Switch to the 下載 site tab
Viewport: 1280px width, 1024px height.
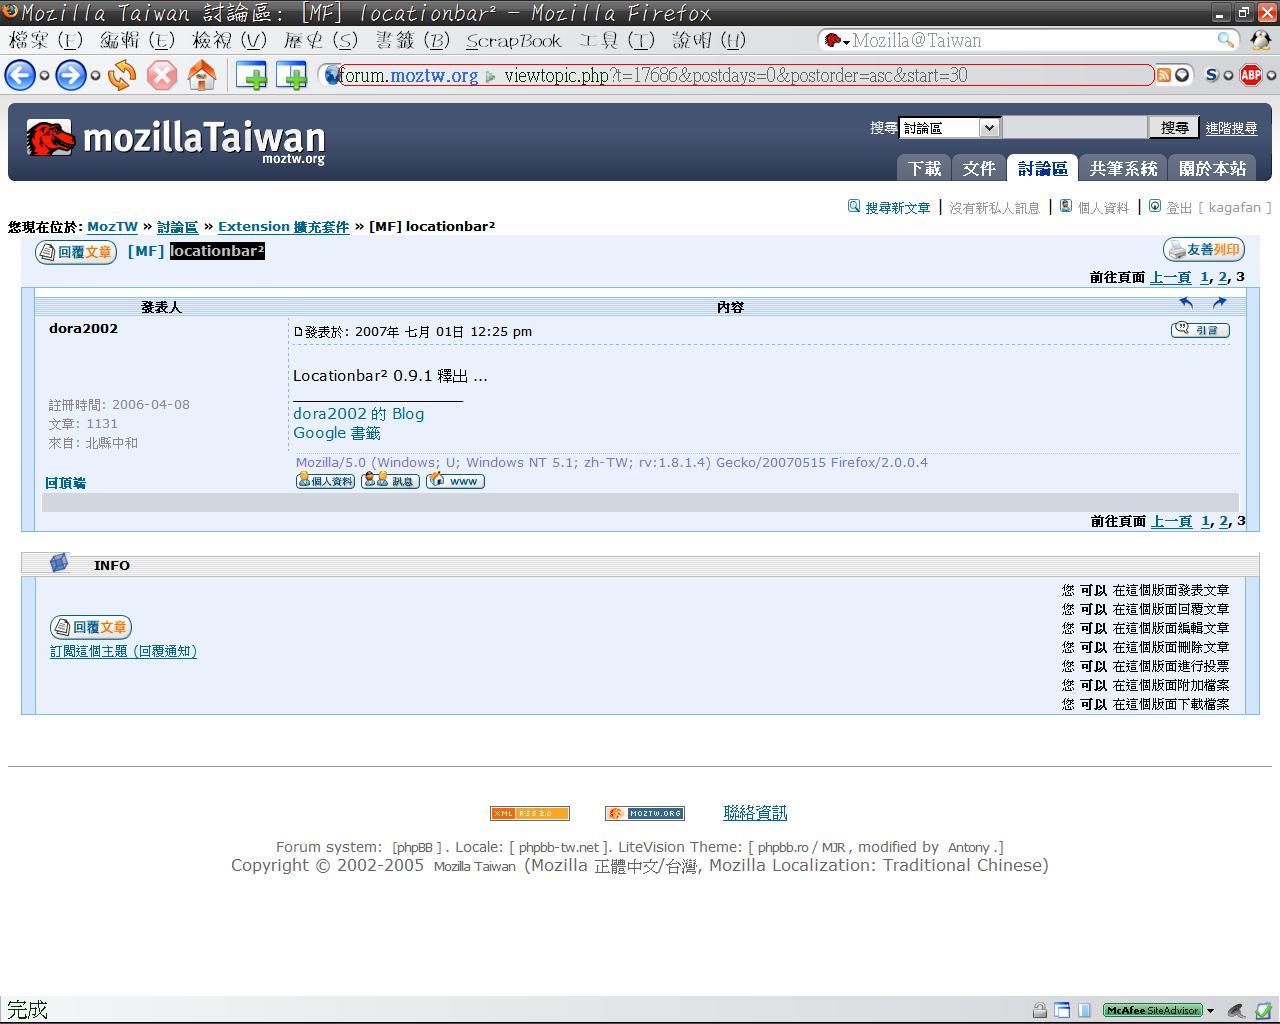tap(924, 168)
